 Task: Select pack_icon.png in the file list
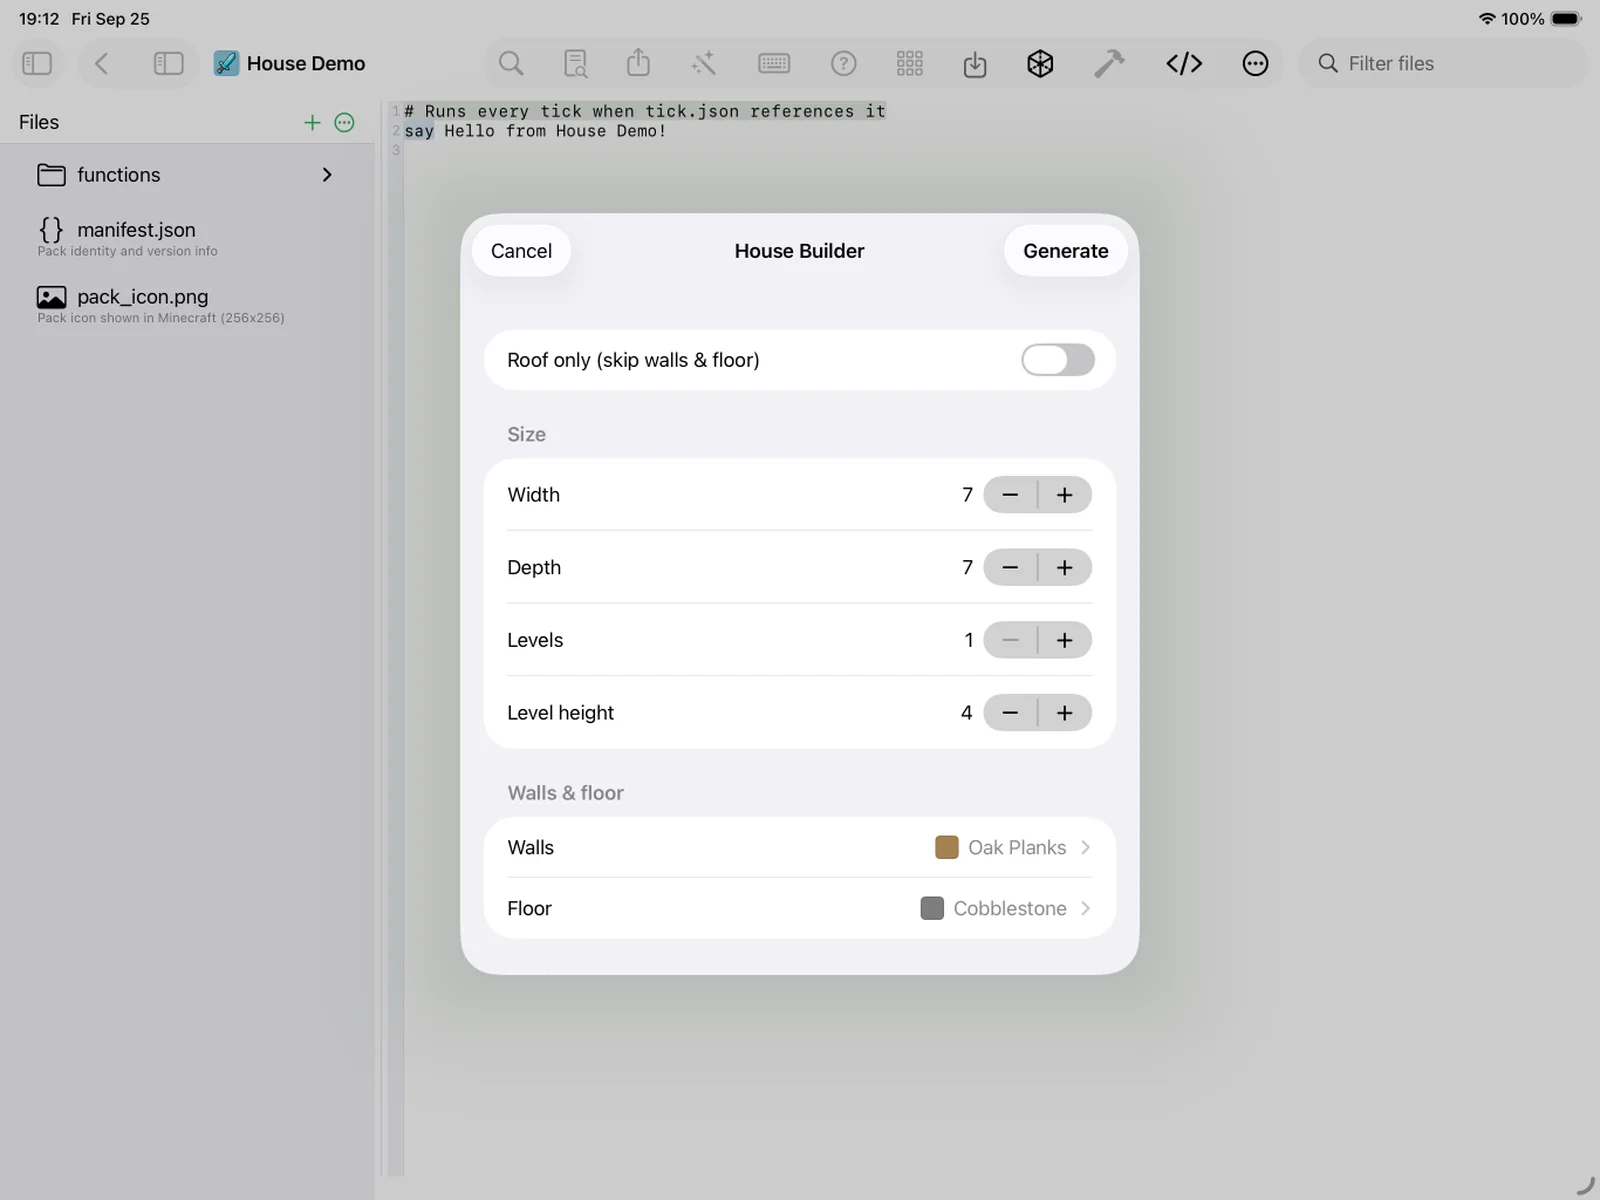coord(187,305)
